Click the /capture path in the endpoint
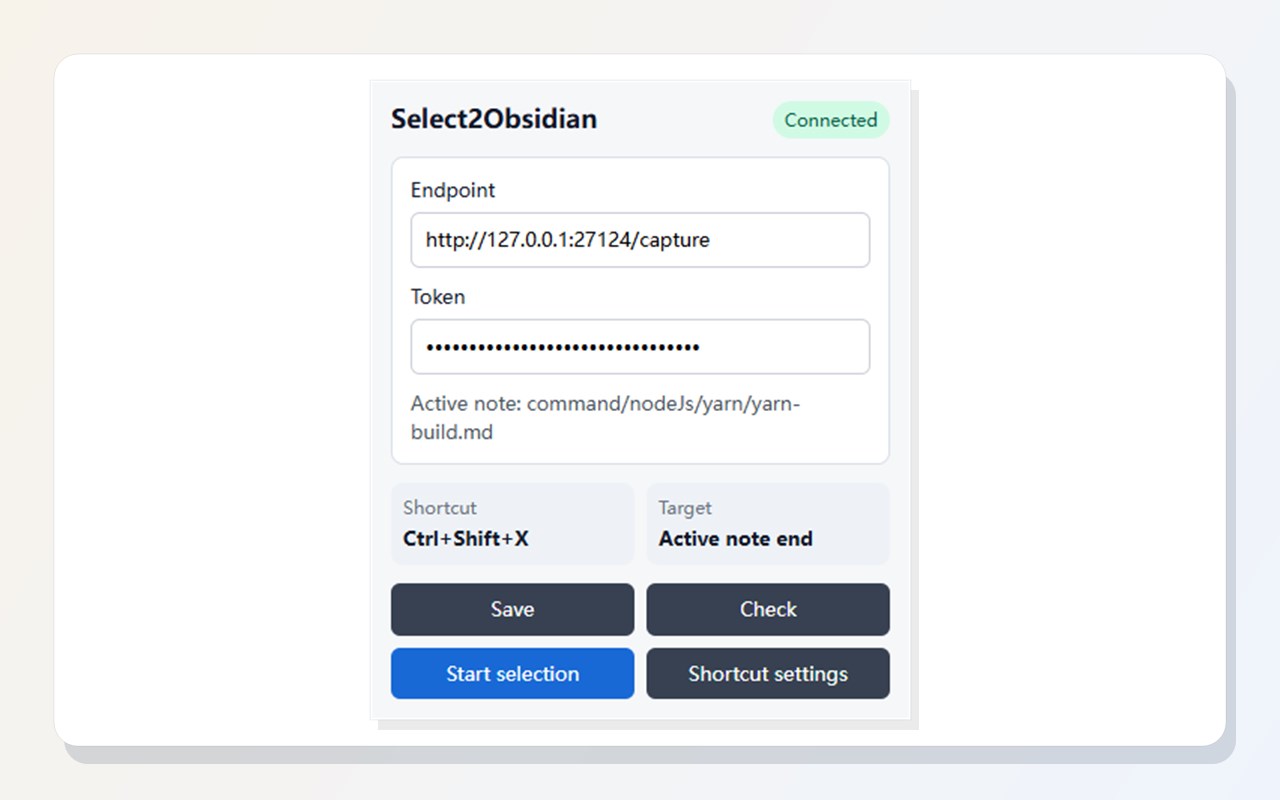Screen dimensions: 1280x800 [x=671, y=240]
